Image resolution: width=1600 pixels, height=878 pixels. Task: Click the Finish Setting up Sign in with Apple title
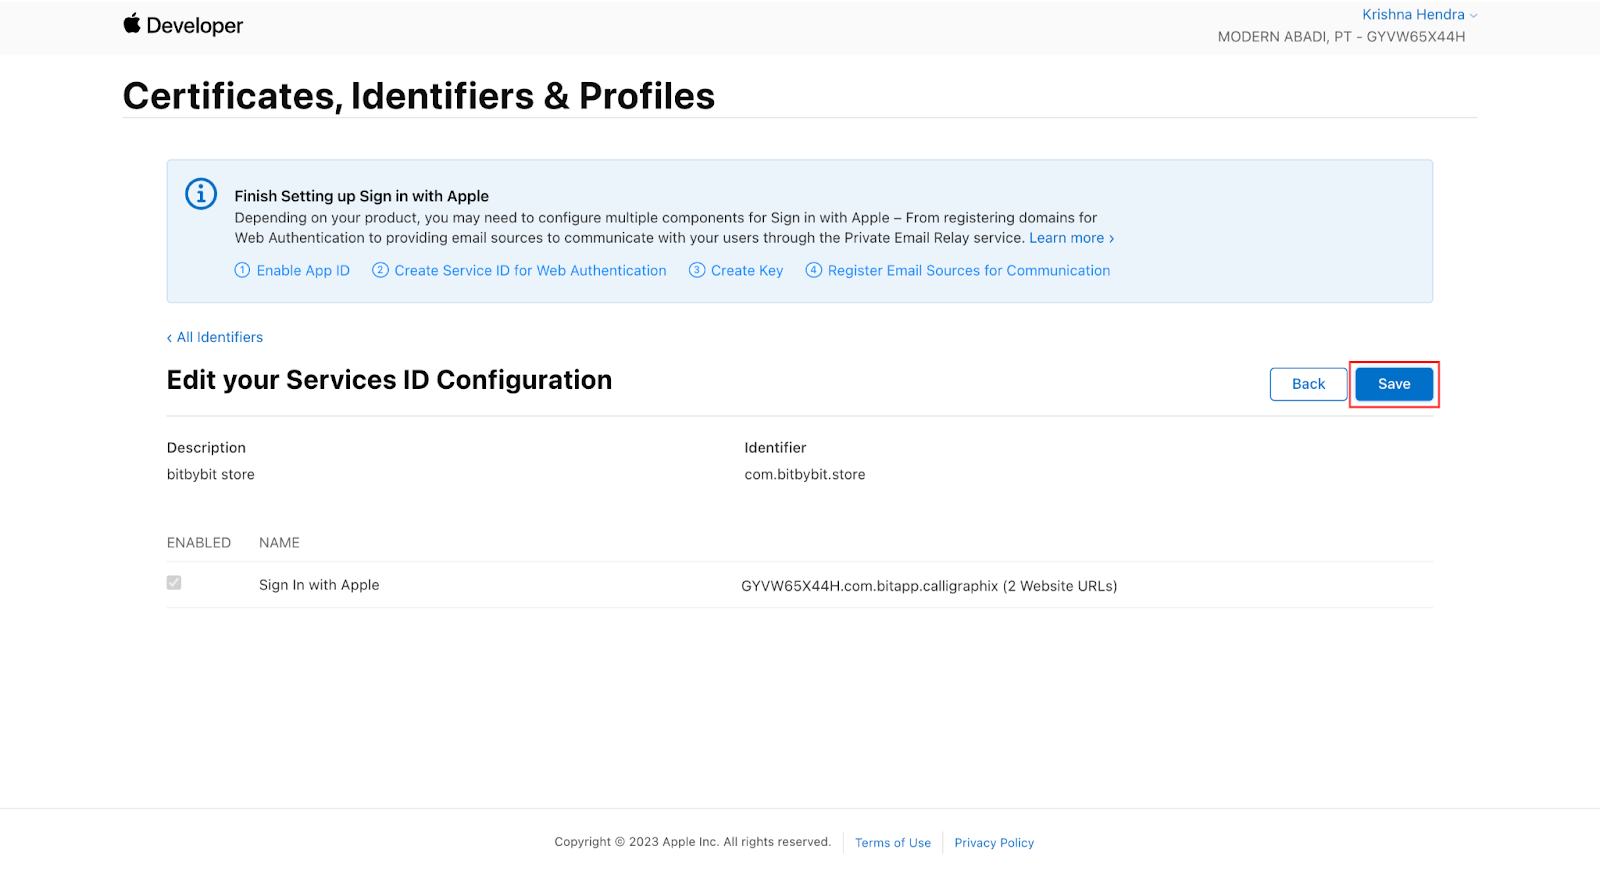(362, 196)
